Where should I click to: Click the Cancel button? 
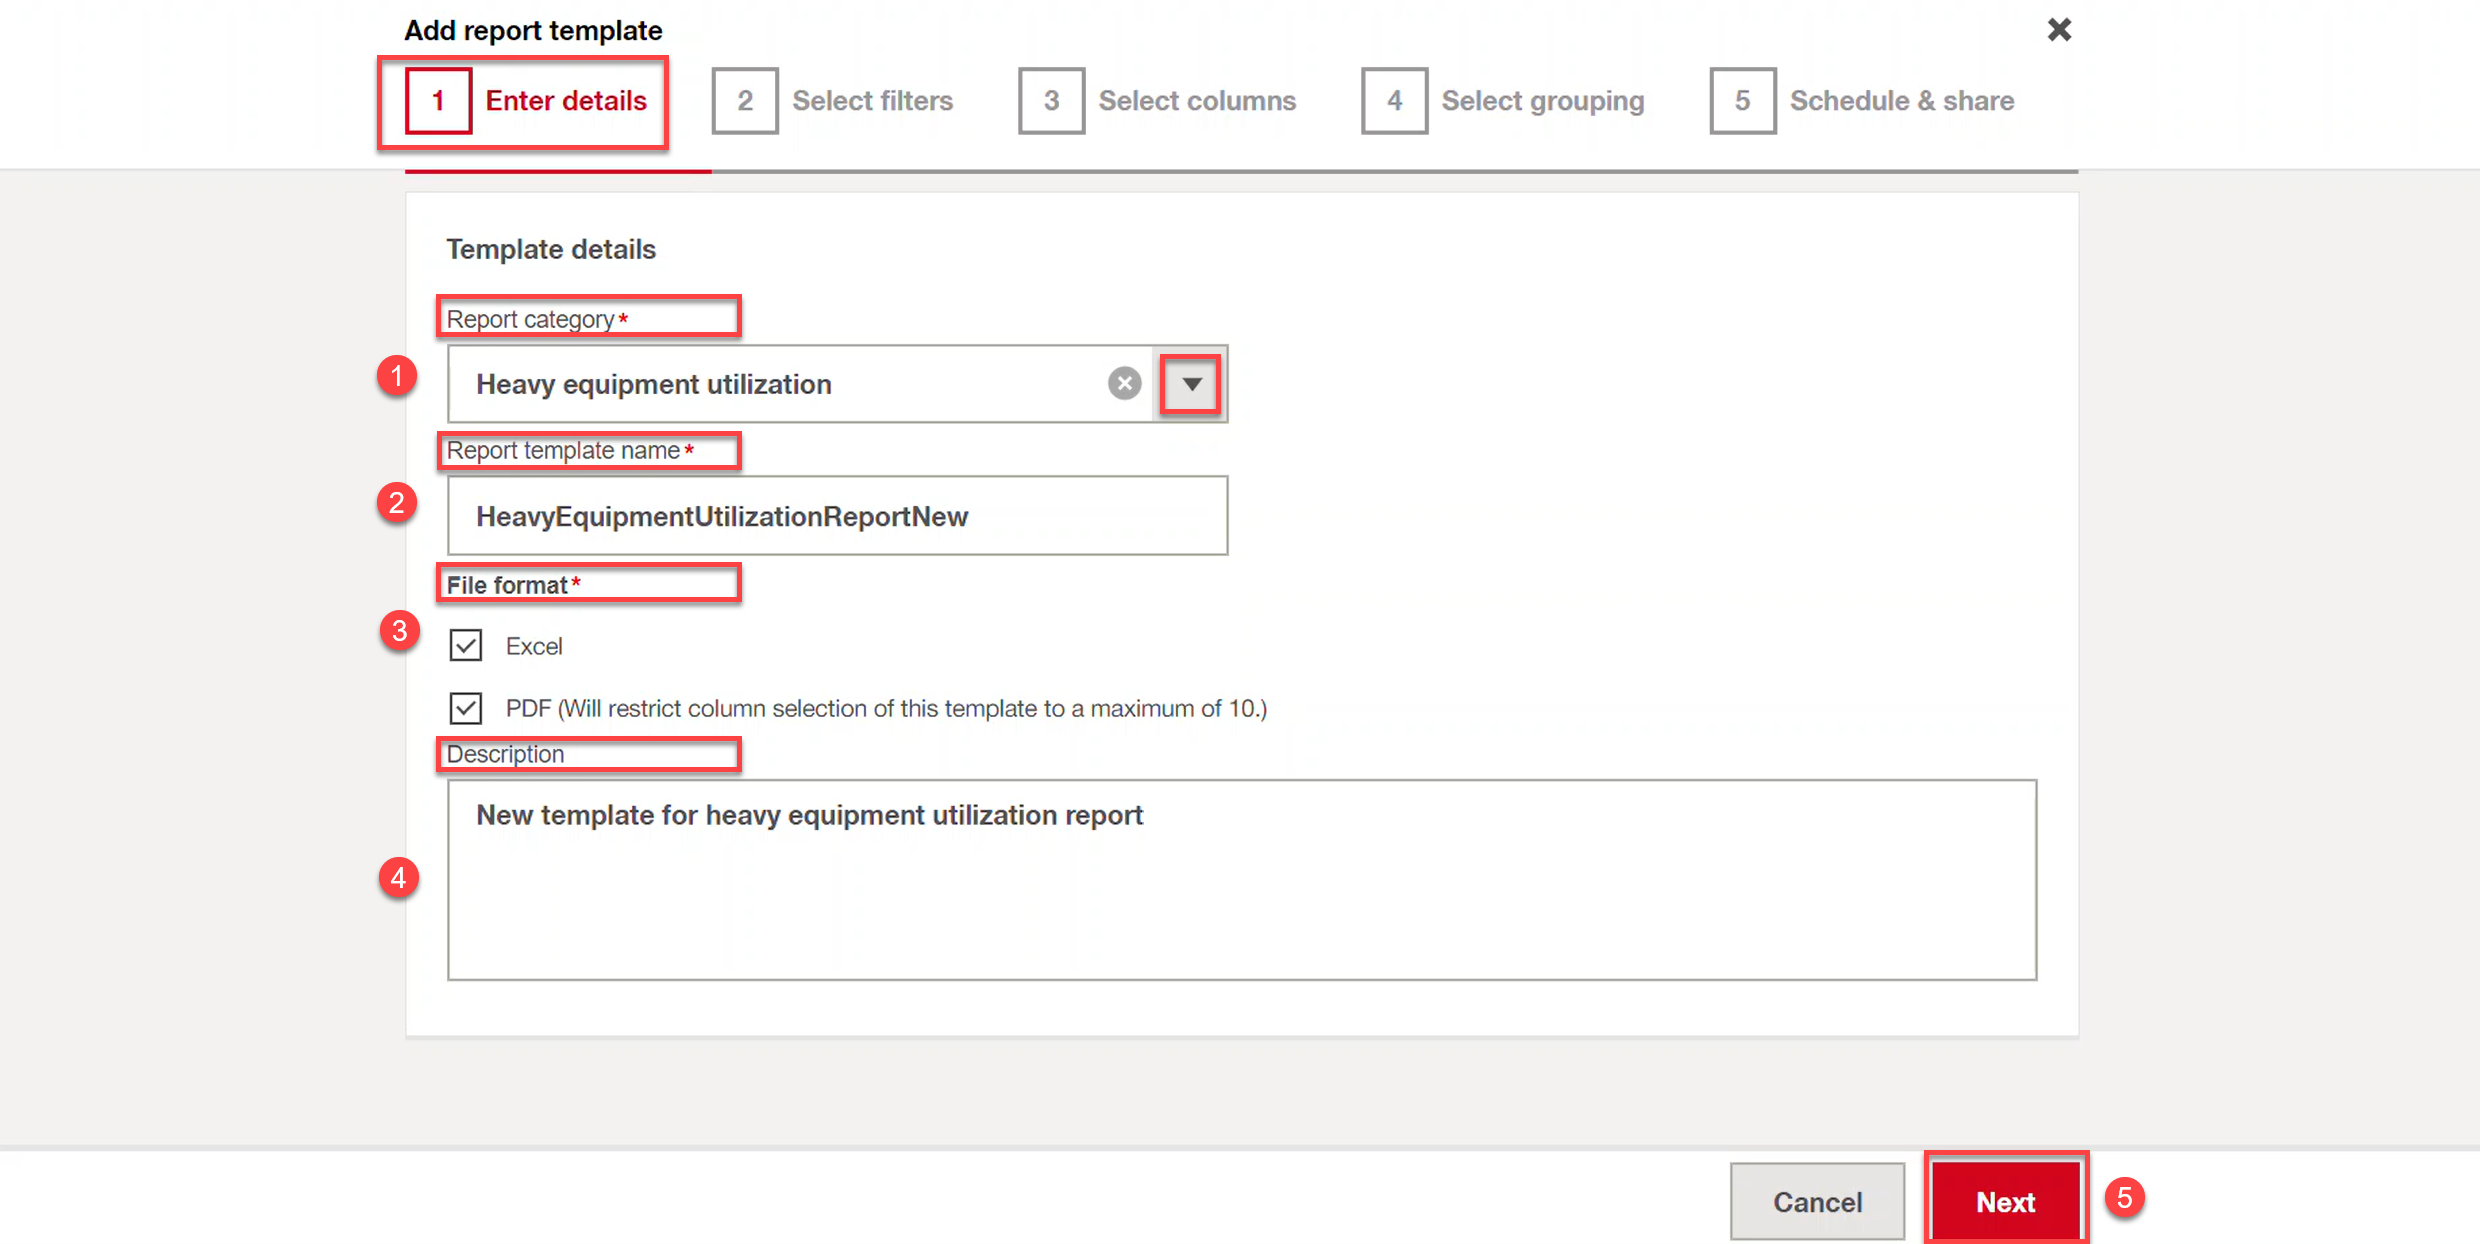pos(1817,1201)
